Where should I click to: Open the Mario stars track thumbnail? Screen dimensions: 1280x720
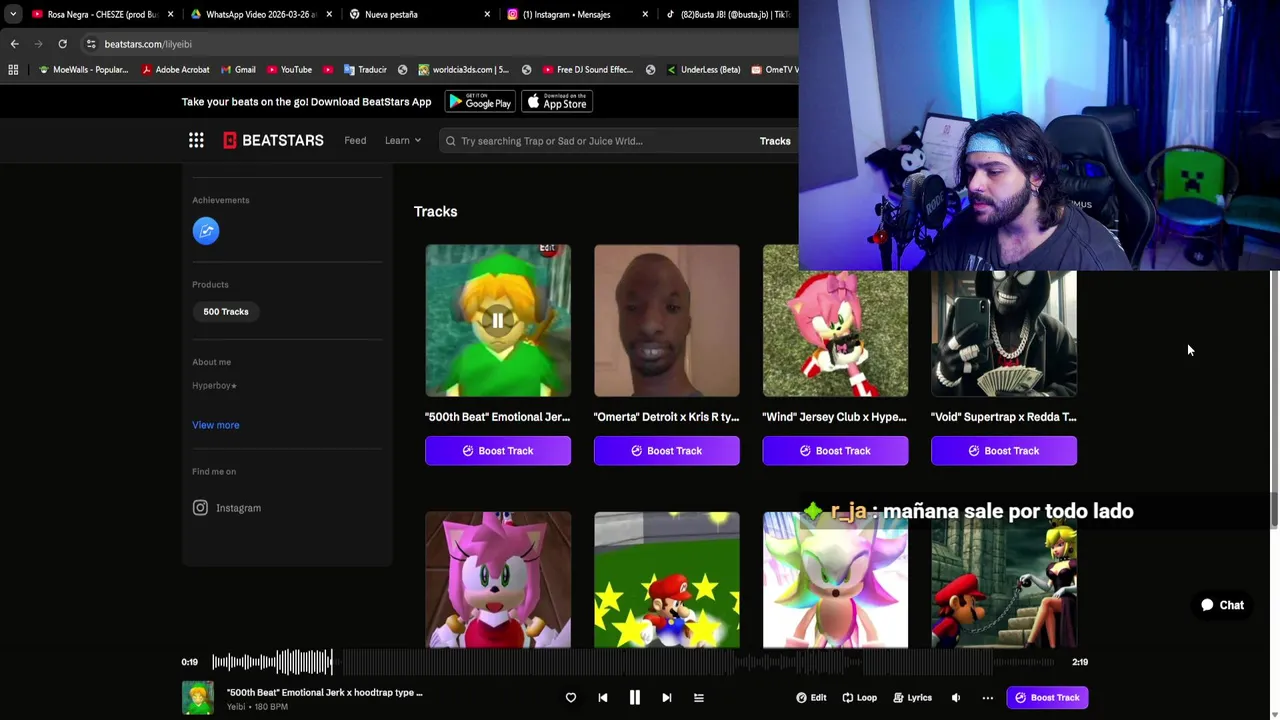[667, 580]
